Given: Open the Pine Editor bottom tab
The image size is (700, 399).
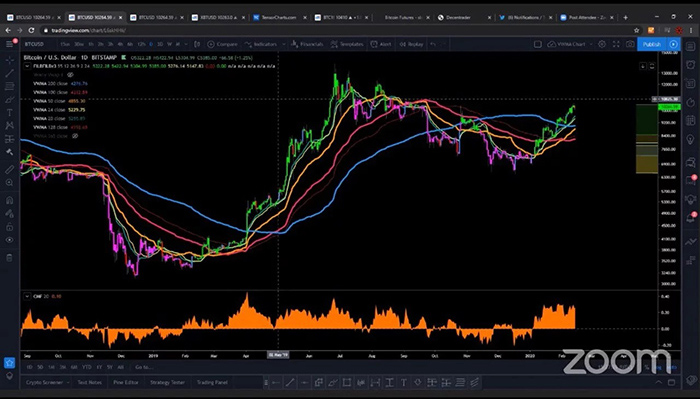Looking at the screenshot, I should click(x=125, y=382).
